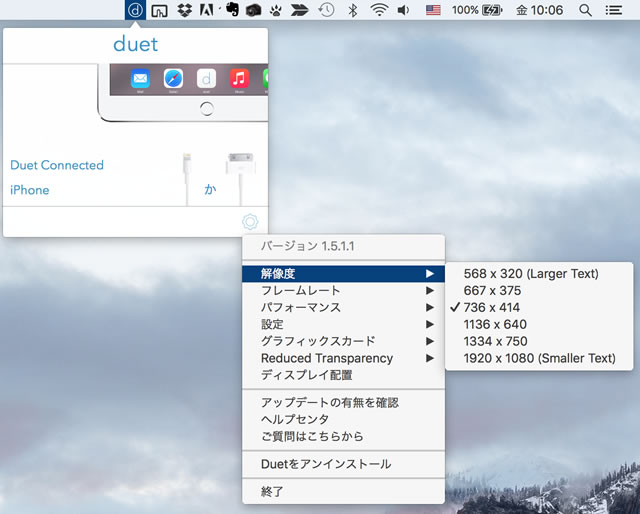Click the Duet settings gear icon
This screenshot has height=514, width=640.
(250, 222)
